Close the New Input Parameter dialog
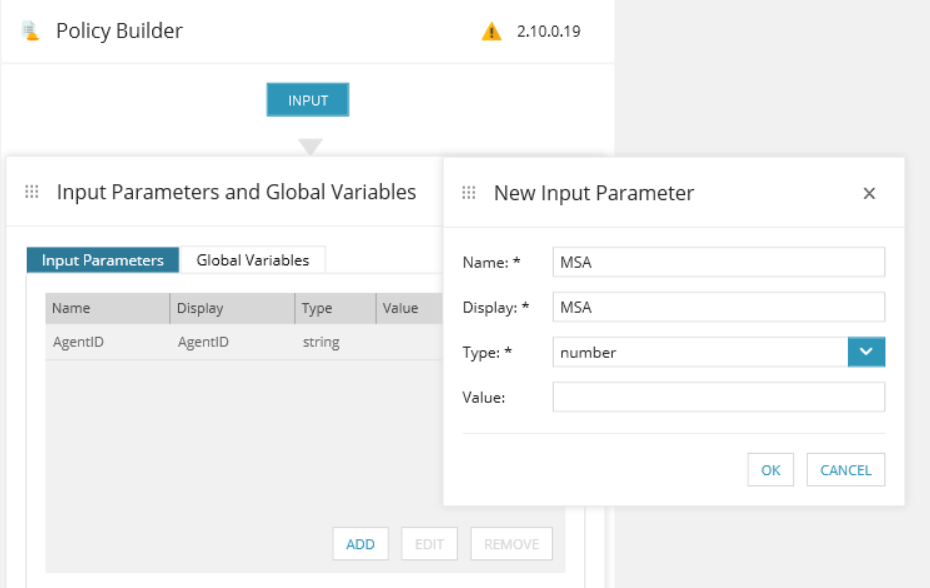 869,193
